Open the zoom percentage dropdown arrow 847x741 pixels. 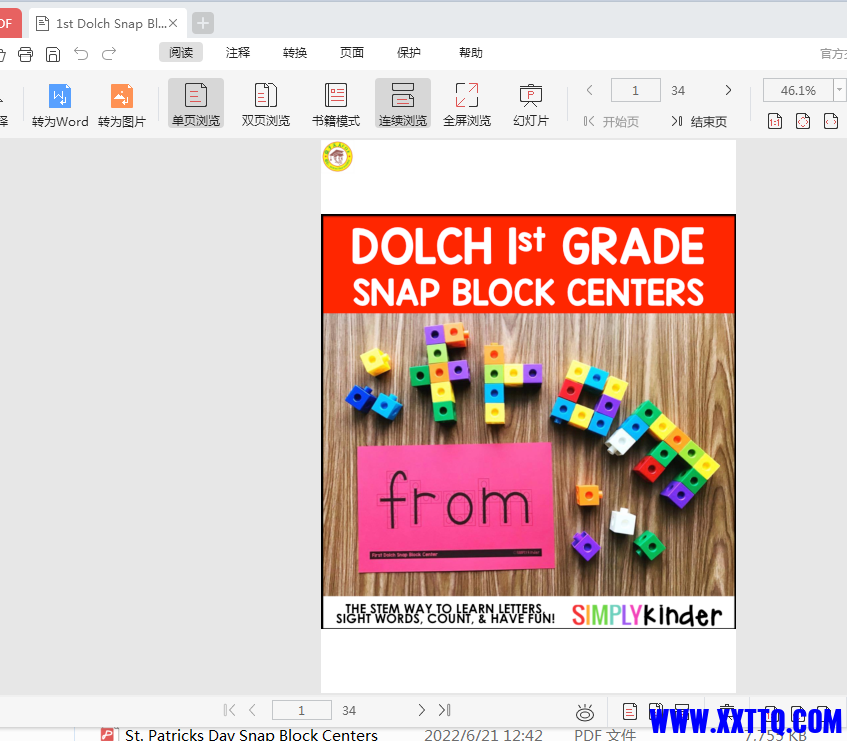pos(839,90)
